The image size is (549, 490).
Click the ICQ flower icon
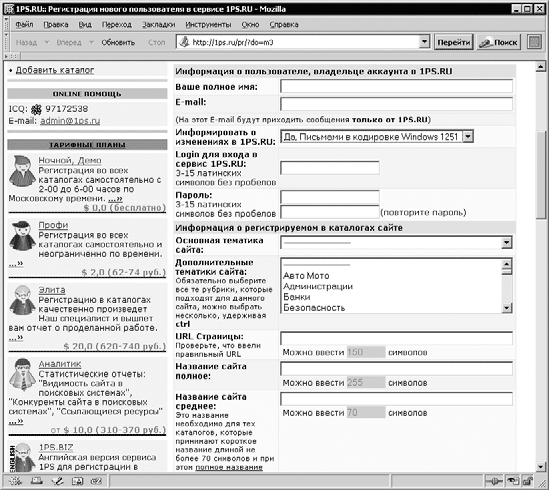[36, 110]
